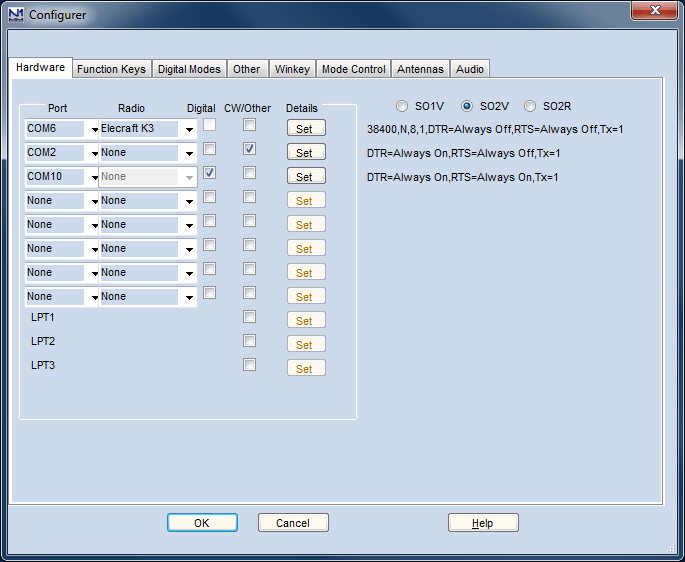Open Help from the bottom button
The image size is (685, 562).
(x=483, y=523)
